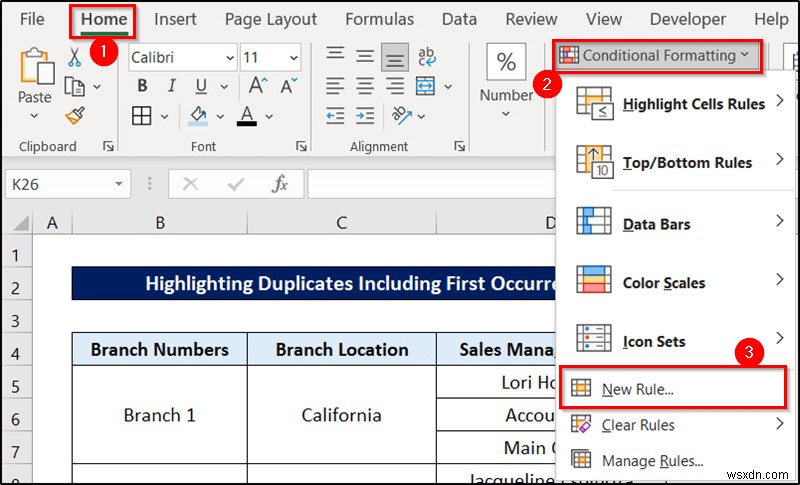Apply font color A icon
The width and height of the screenshot is (800, 485).
pos(247,116)
